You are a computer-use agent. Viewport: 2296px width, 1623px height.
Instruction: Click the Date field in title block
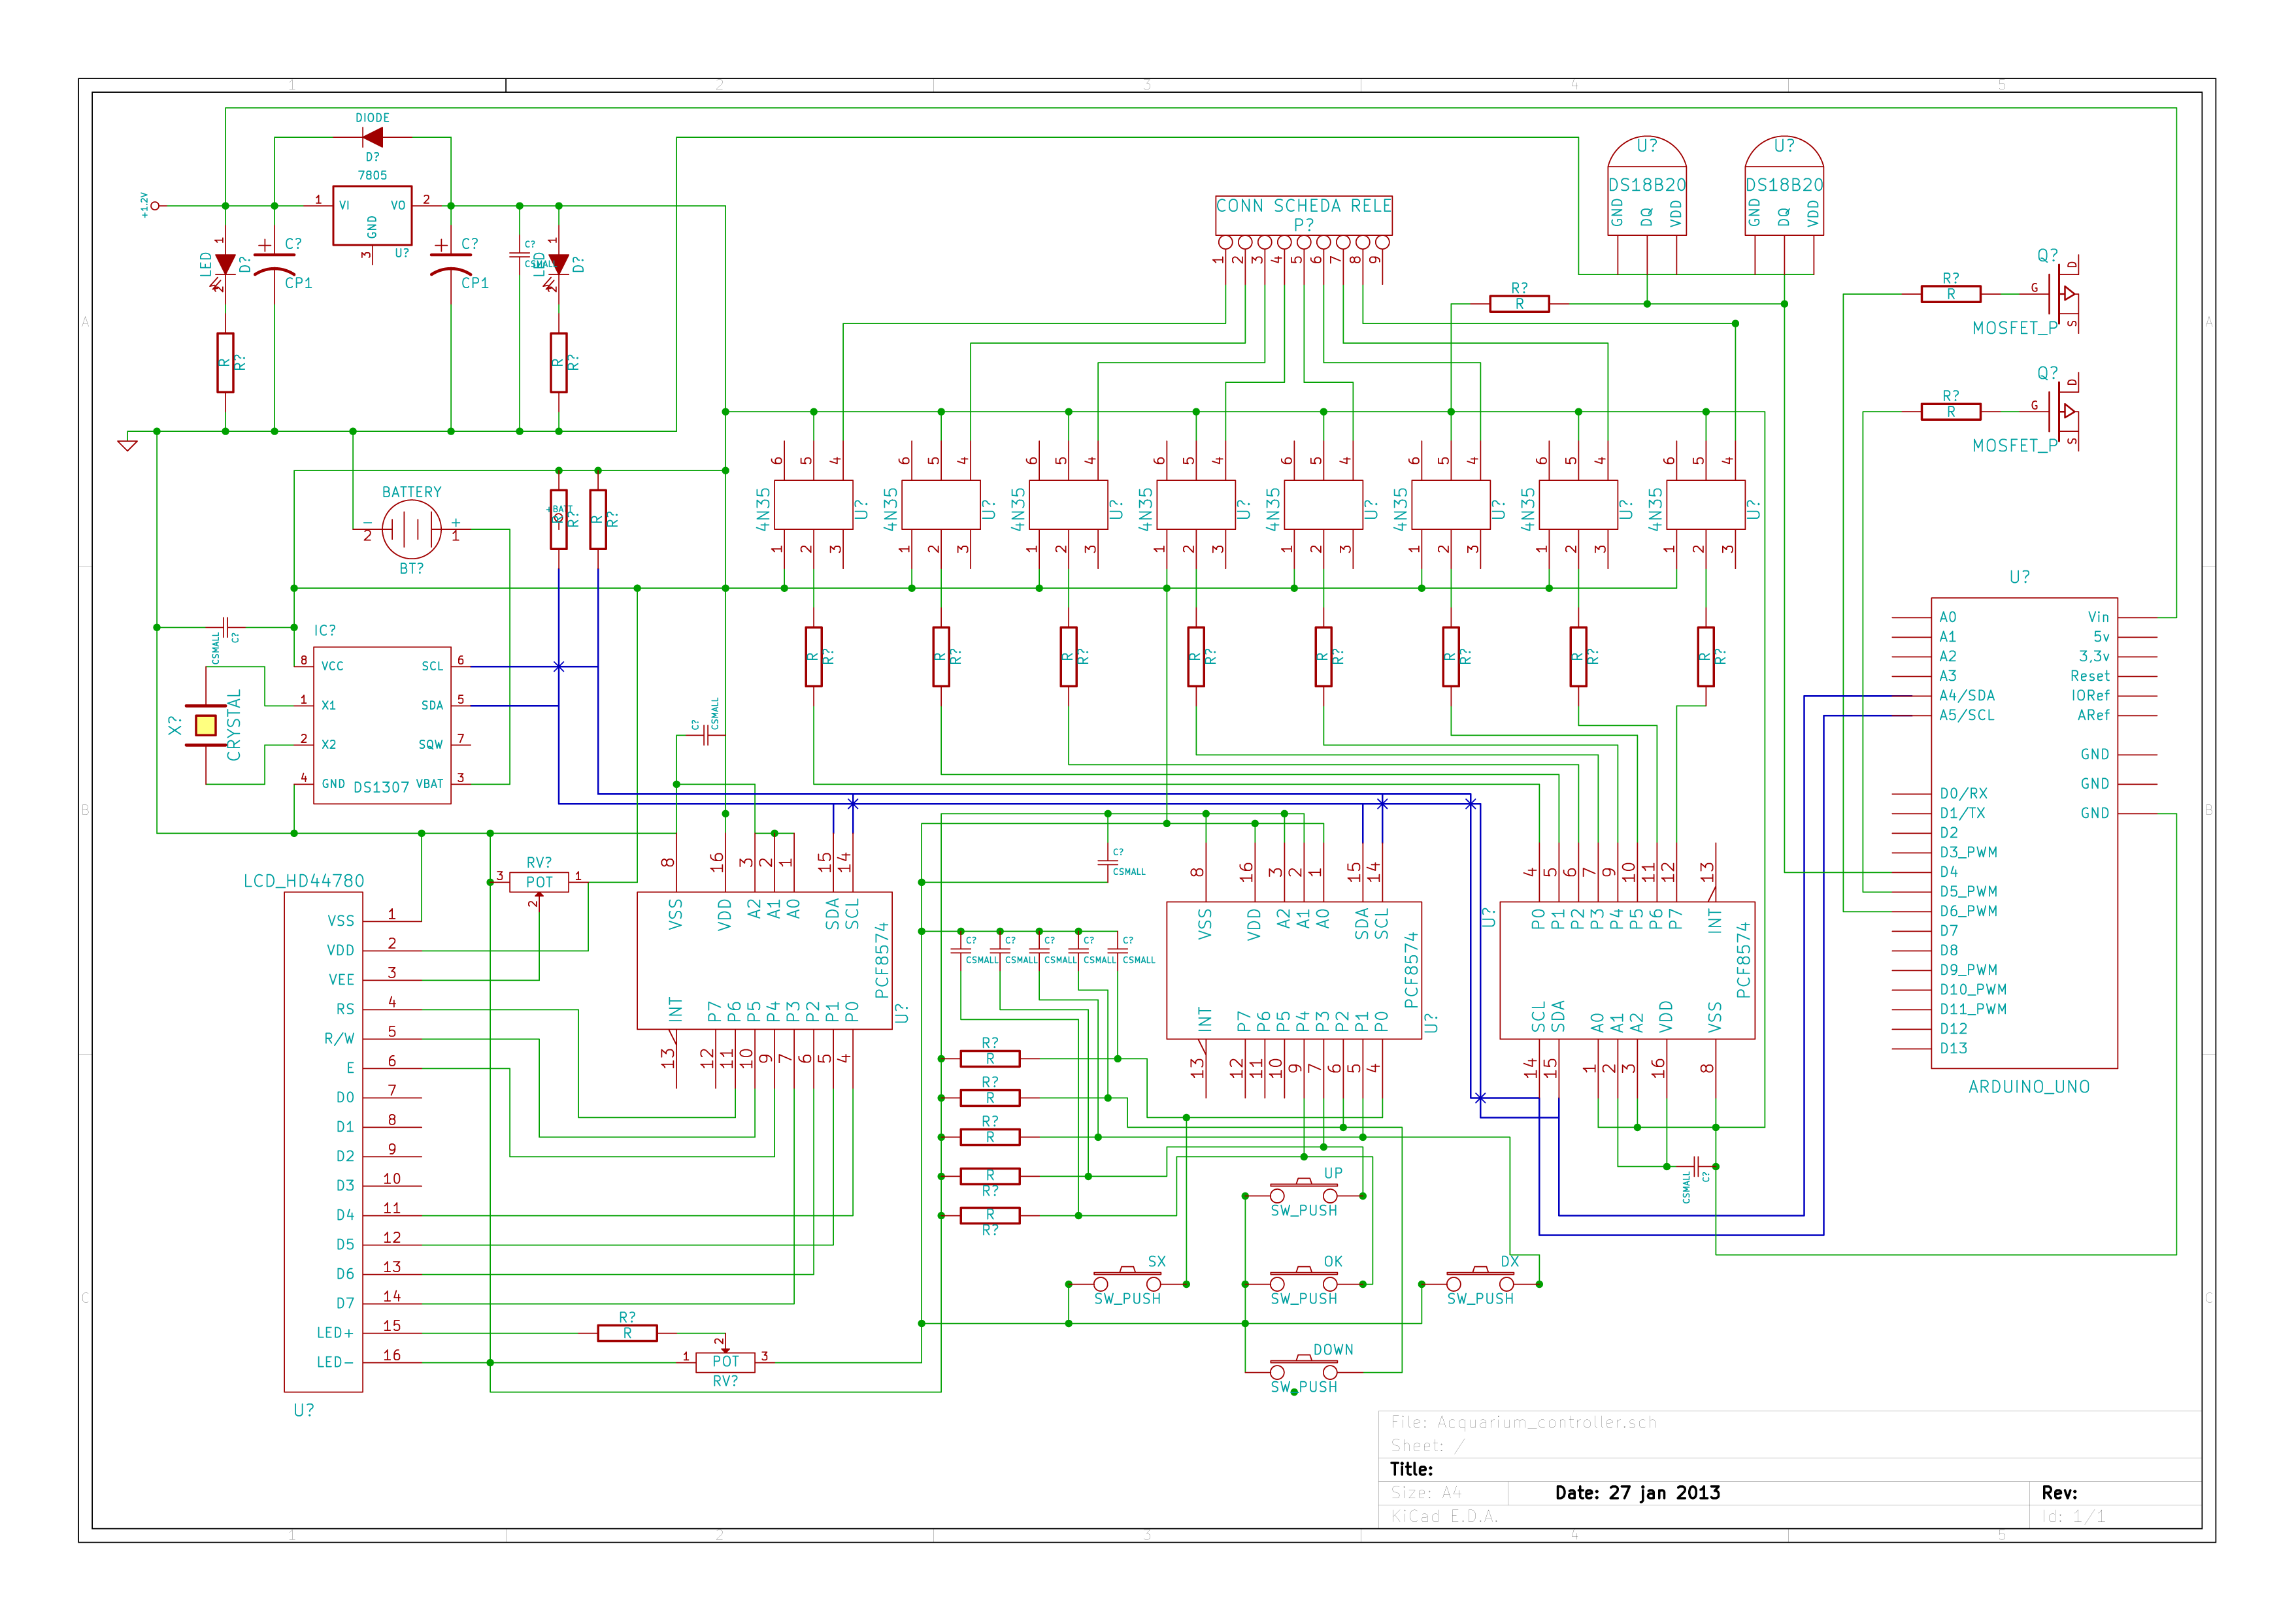tap(1637, 1493)
